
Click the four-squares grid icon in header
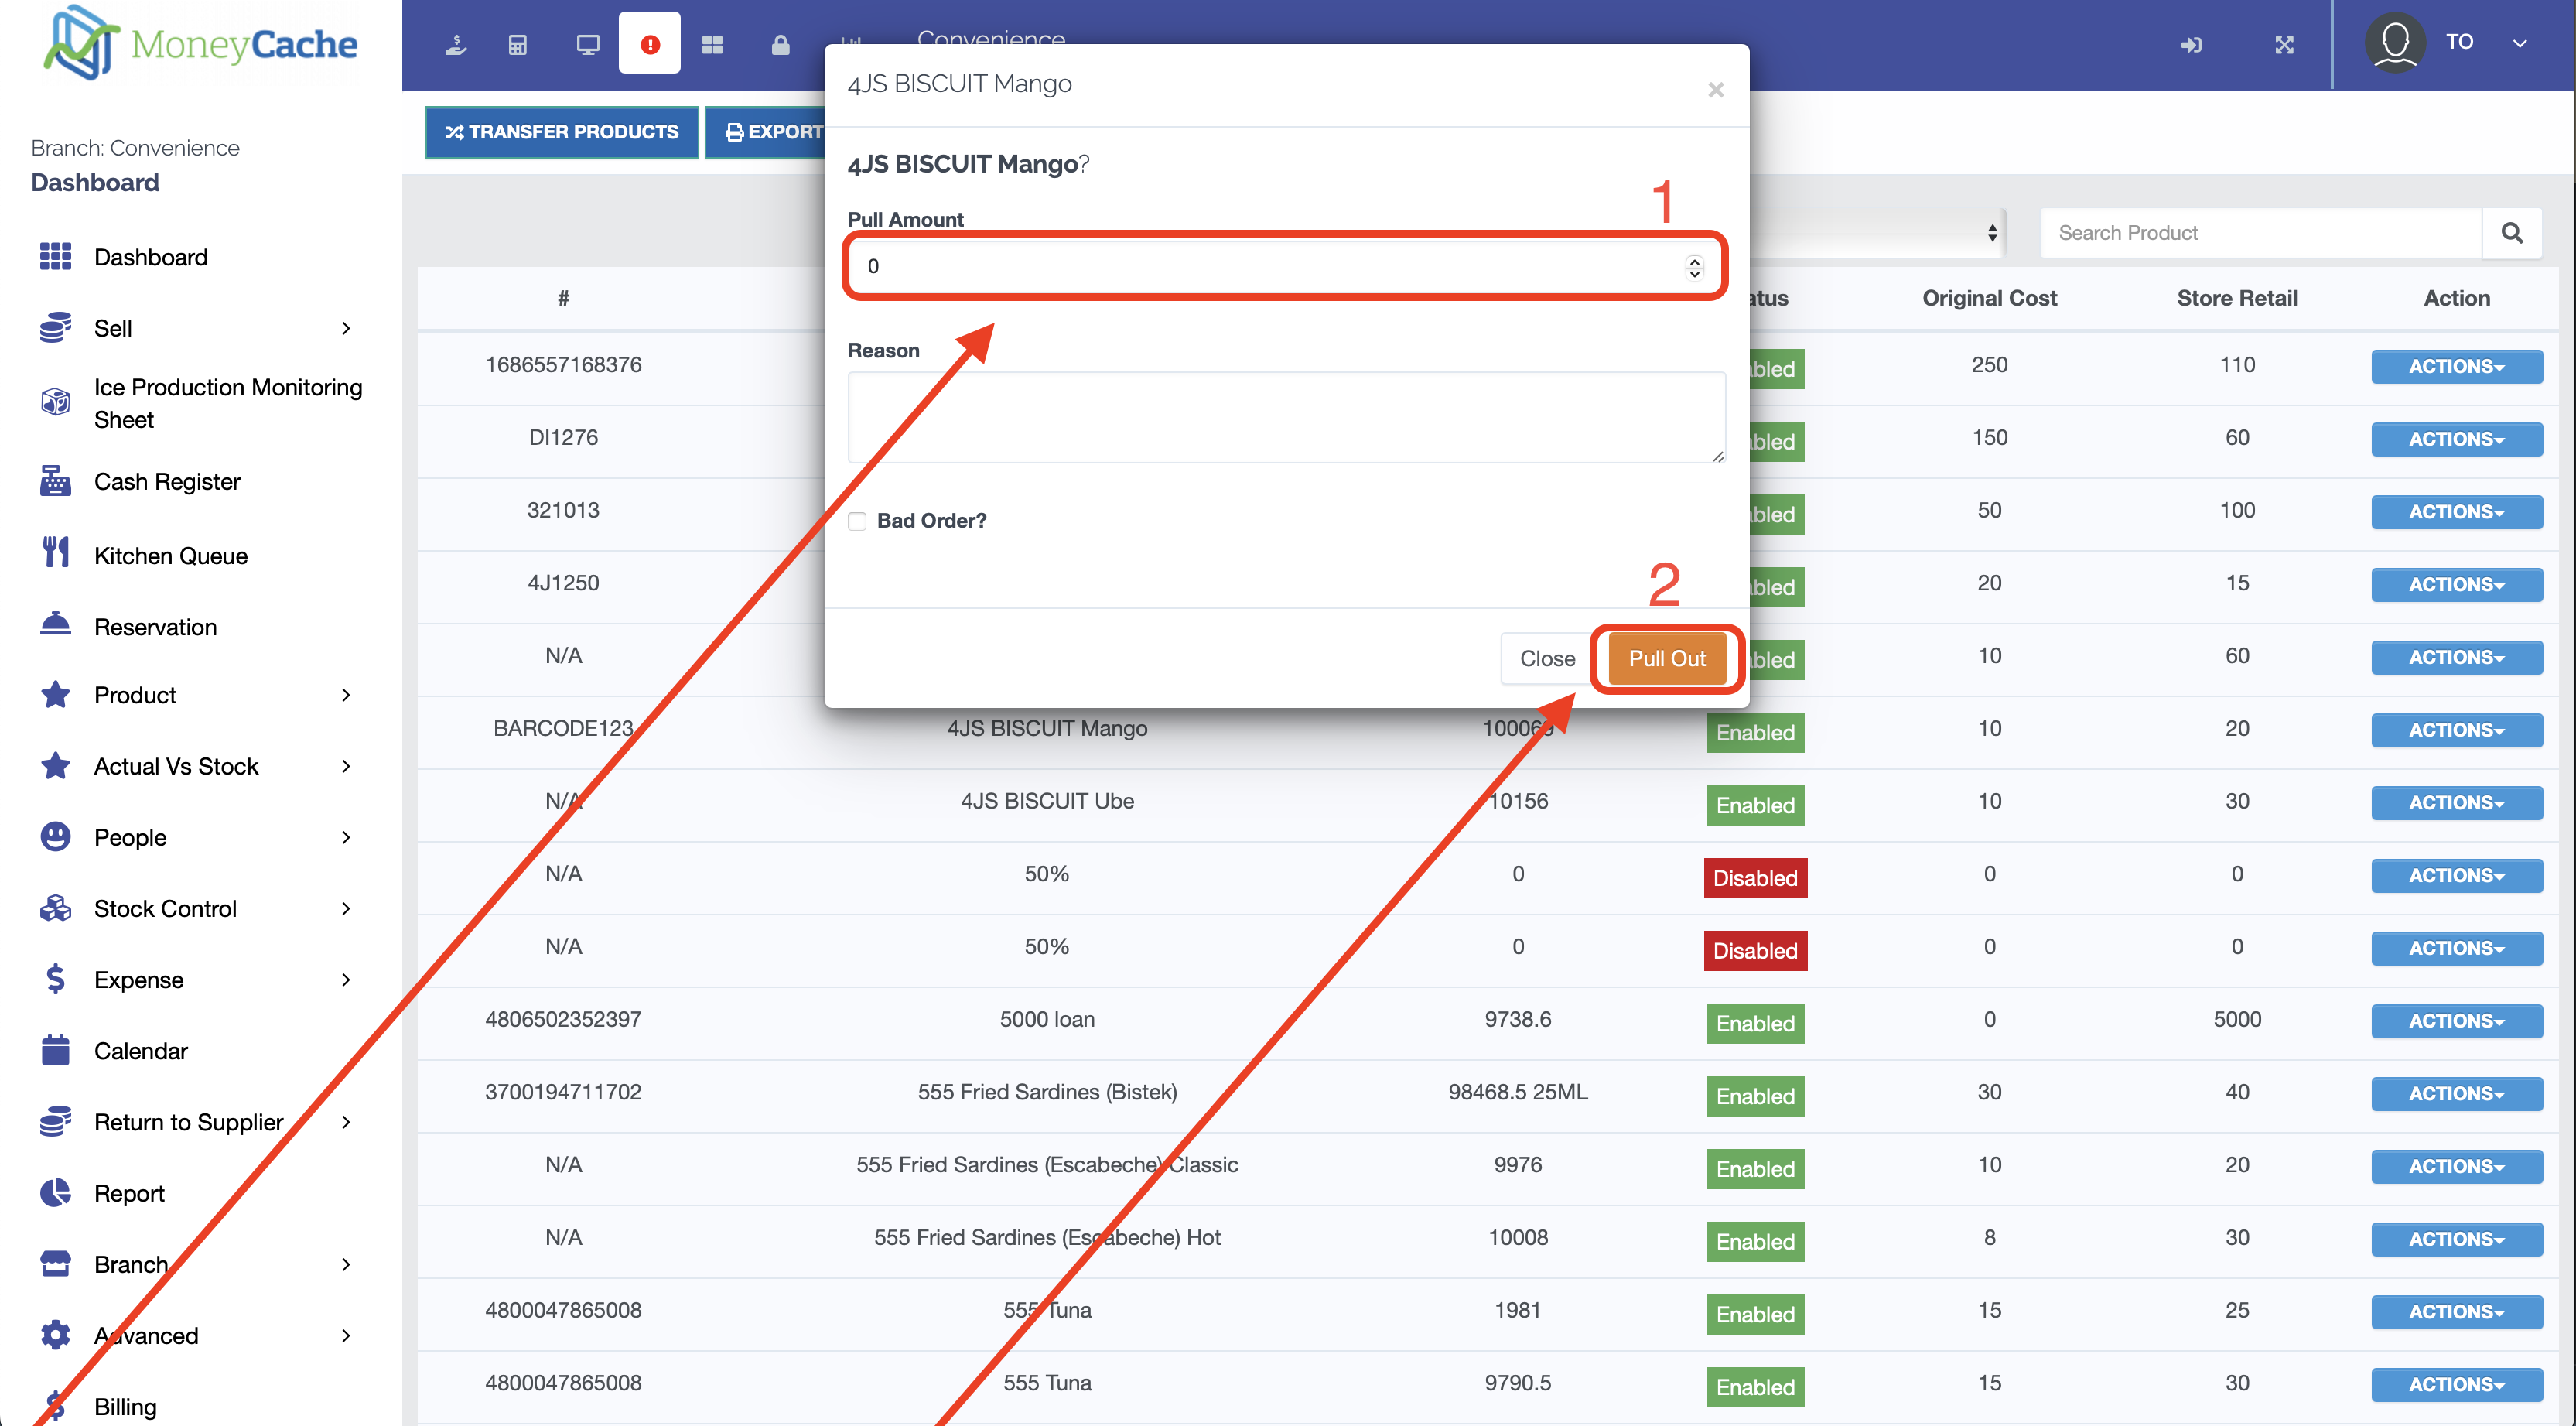pyautogui.click(x=712, y=45)
